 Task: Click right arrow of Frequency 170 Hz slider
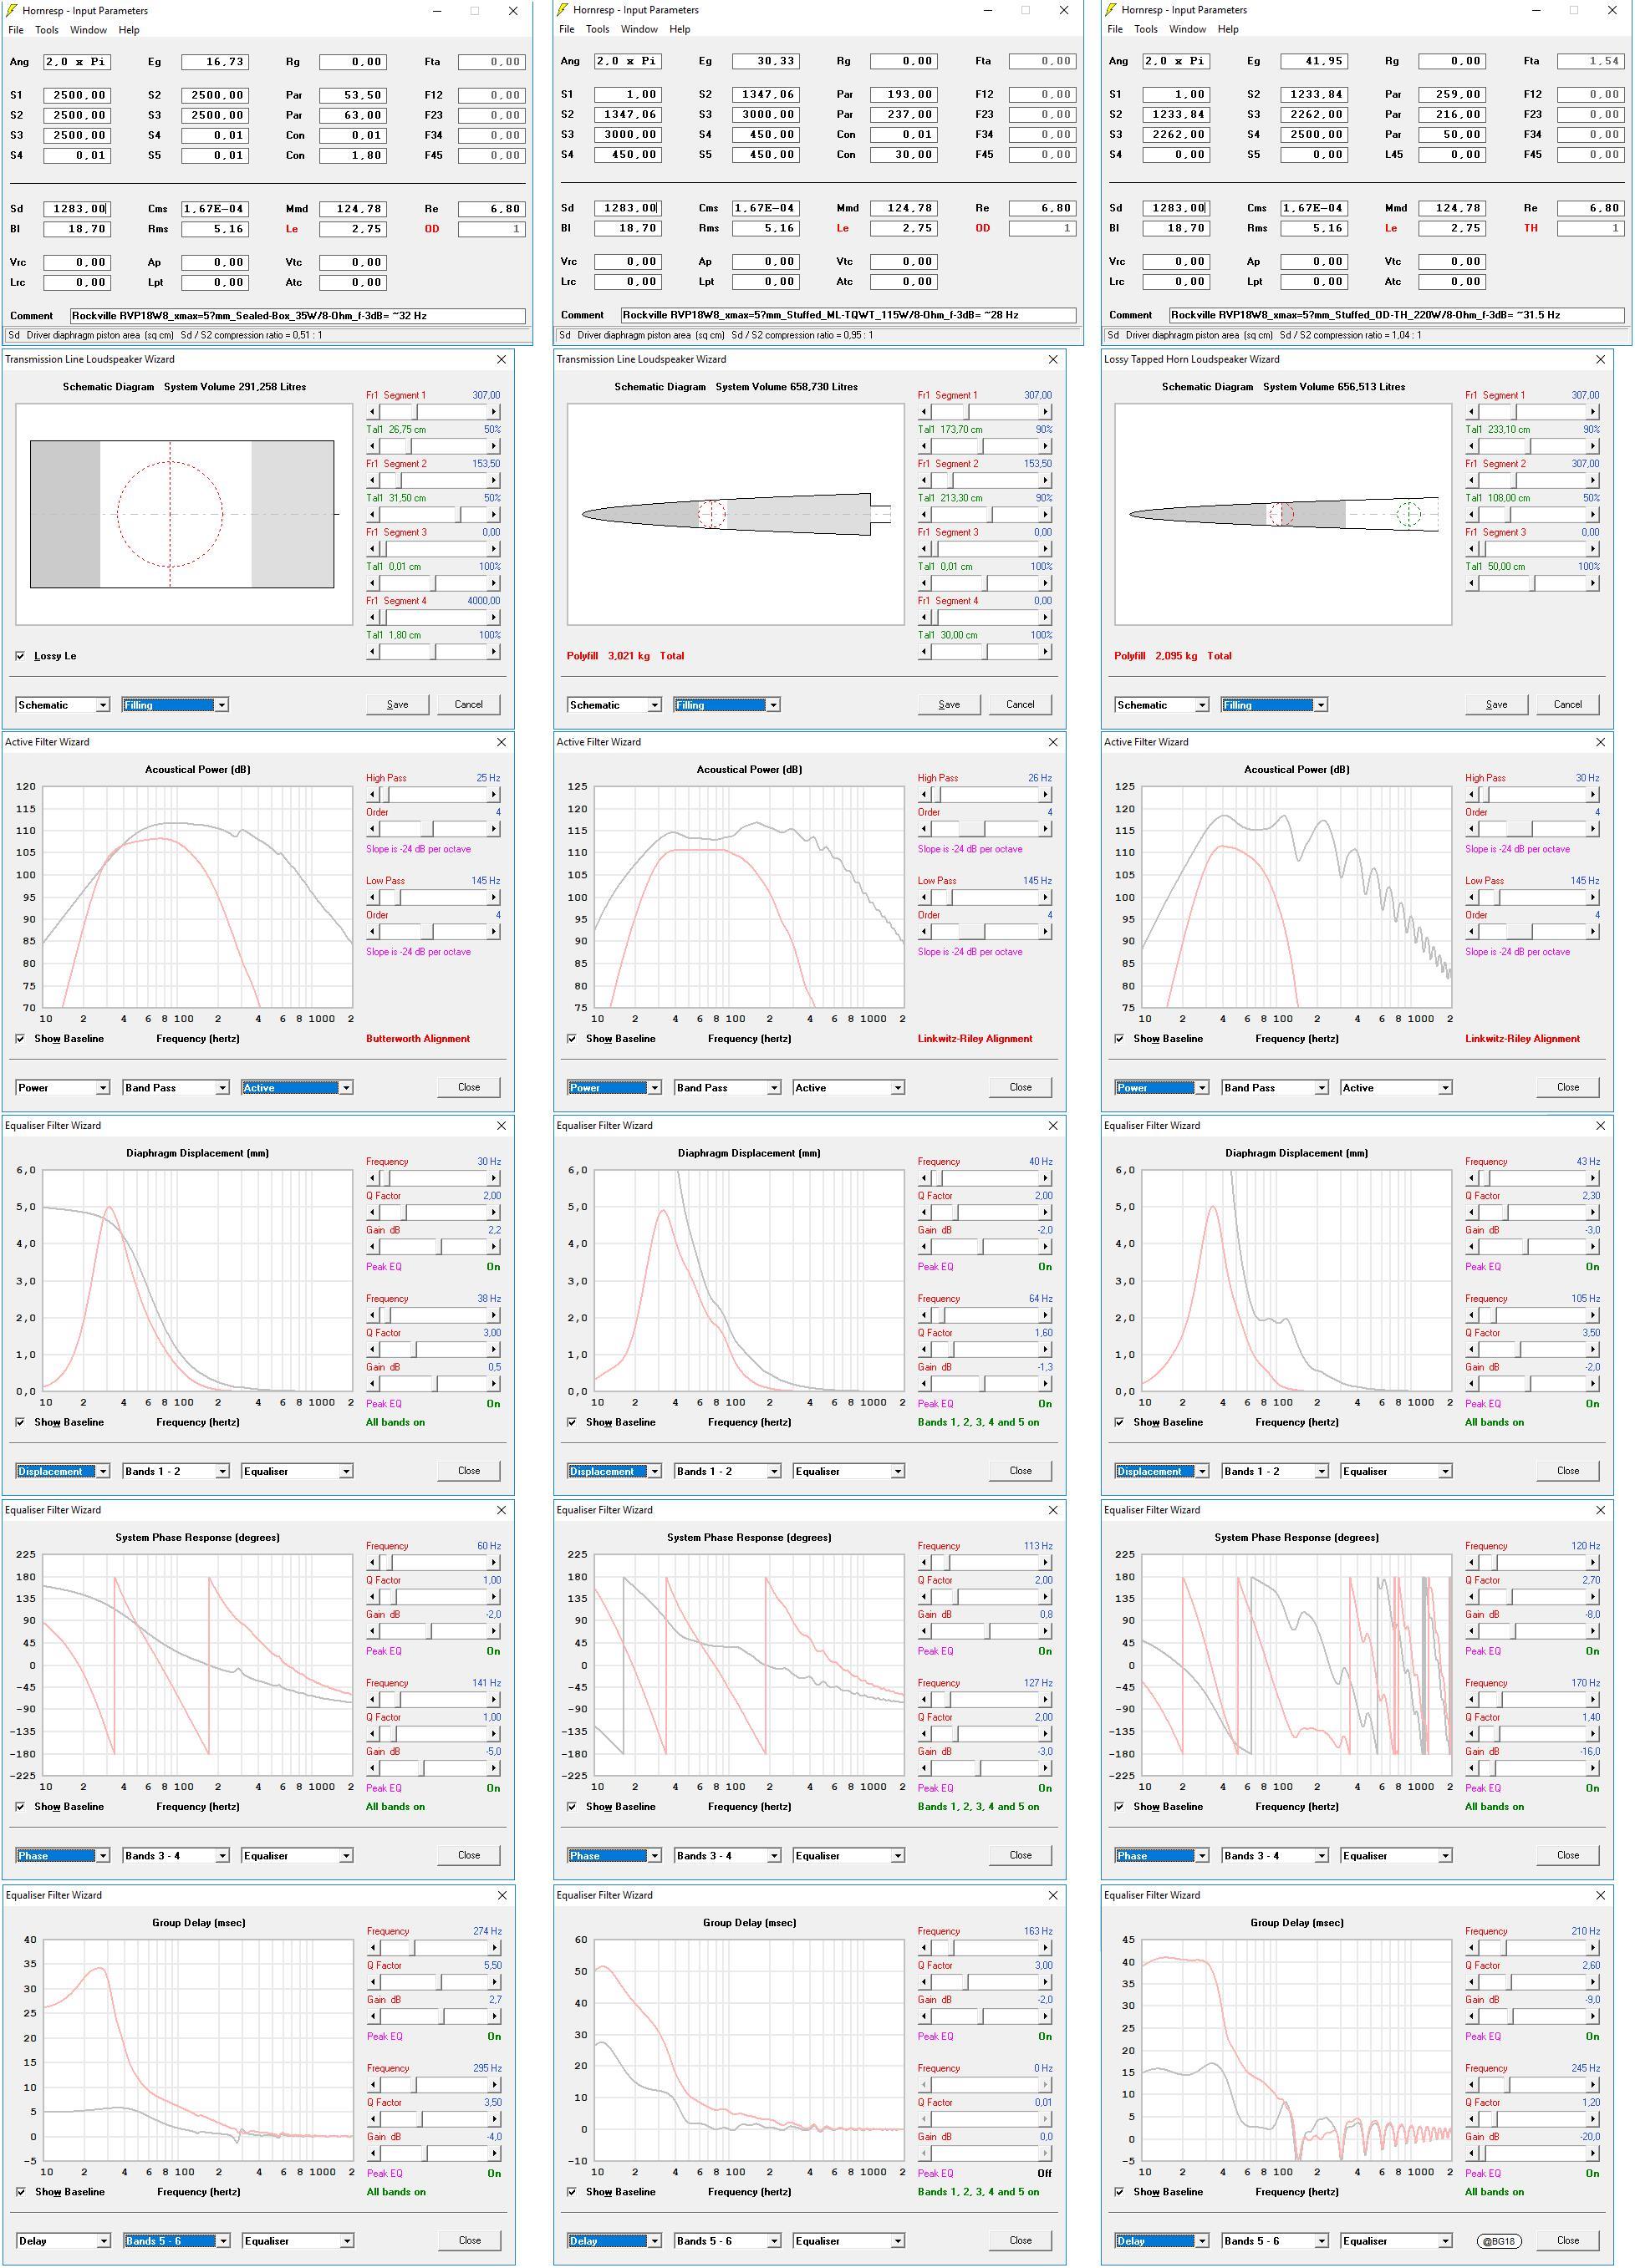pos(1592,1699)
